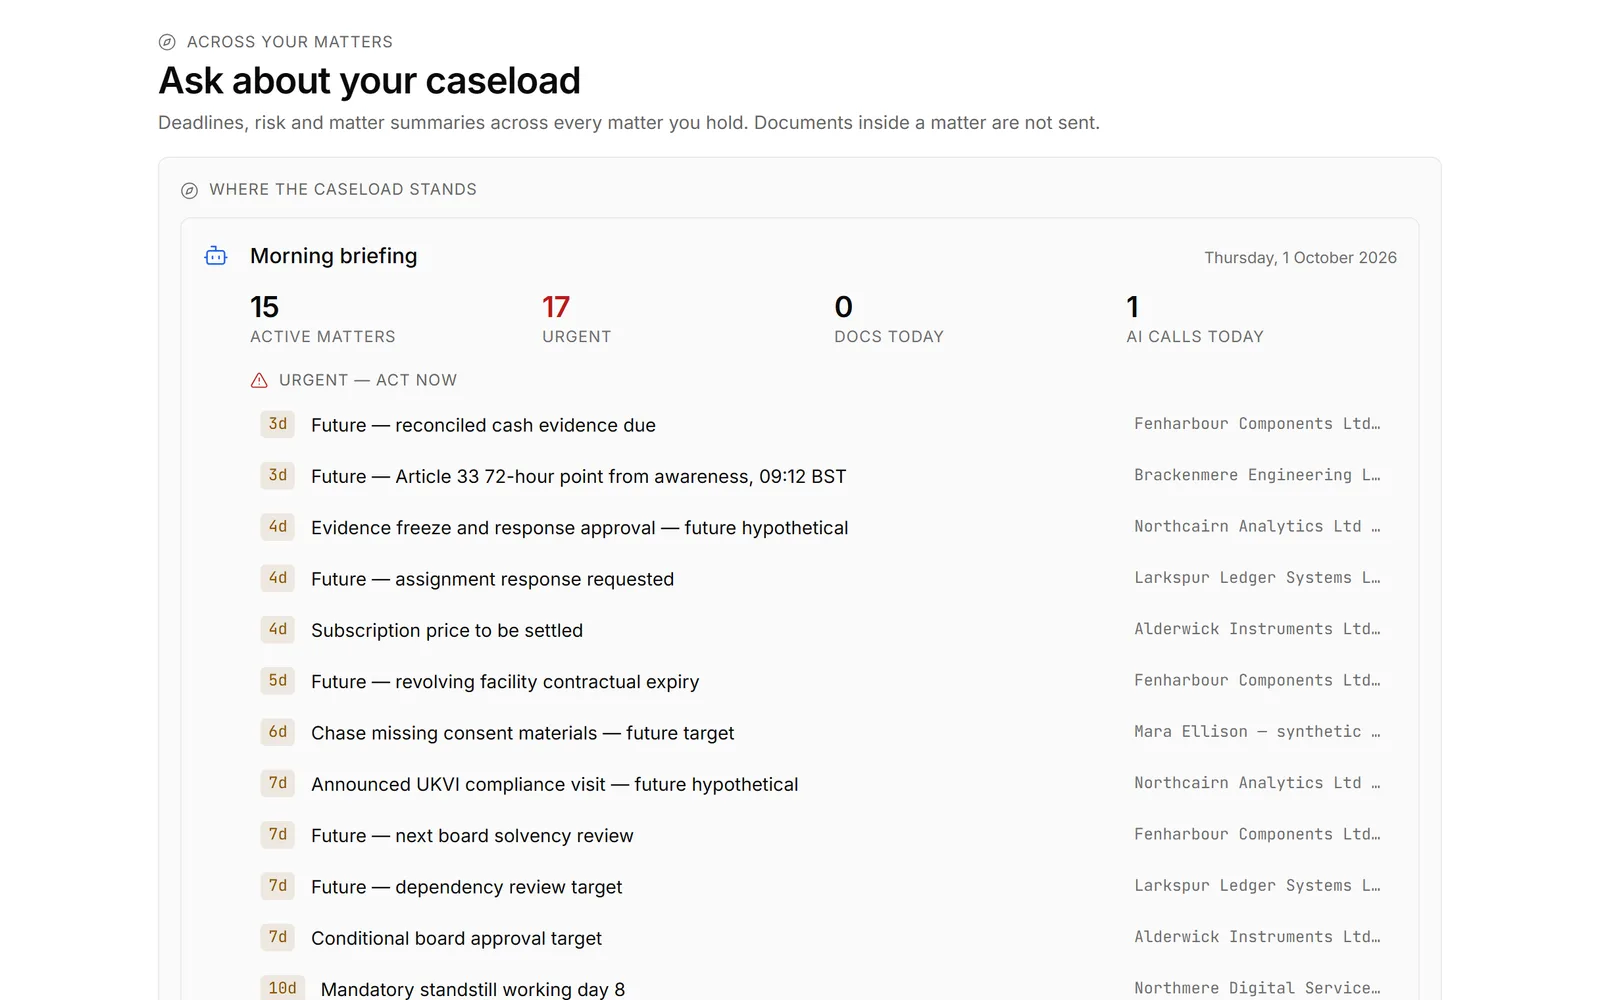This screenshot has width=1600, height=1000.
Task: Open 'Conditional board approval target' item
Action: (820, 938)
